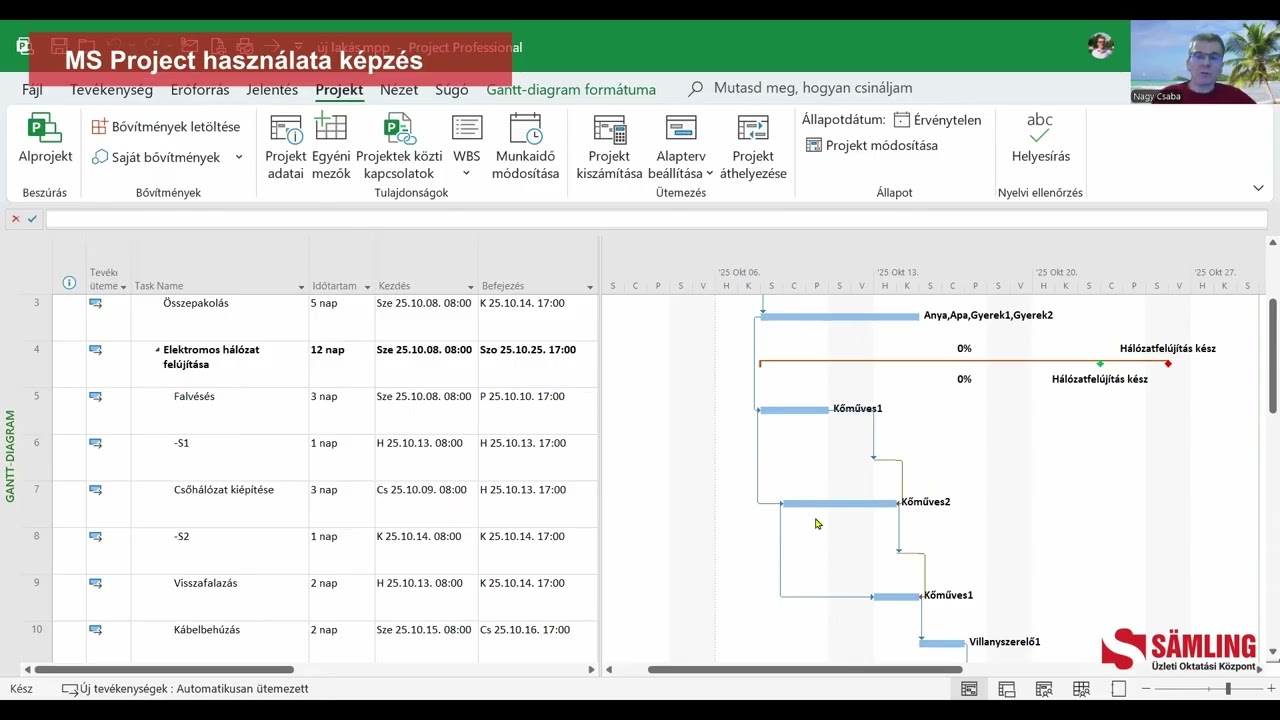Cancel entry with the red X

click(x=15, y=219)
